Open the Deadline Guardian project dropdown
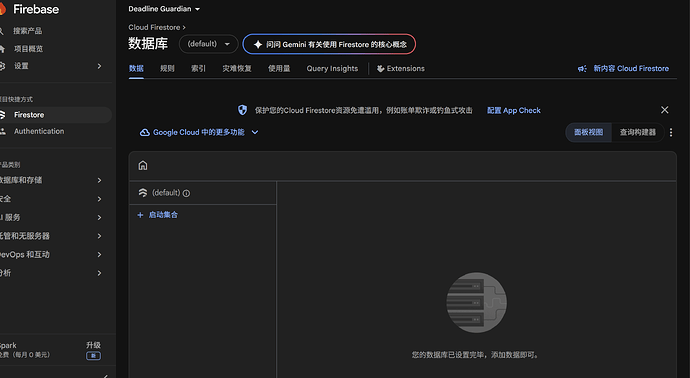The height and width of the screenshot is (378, 690). tap(164, 9)
